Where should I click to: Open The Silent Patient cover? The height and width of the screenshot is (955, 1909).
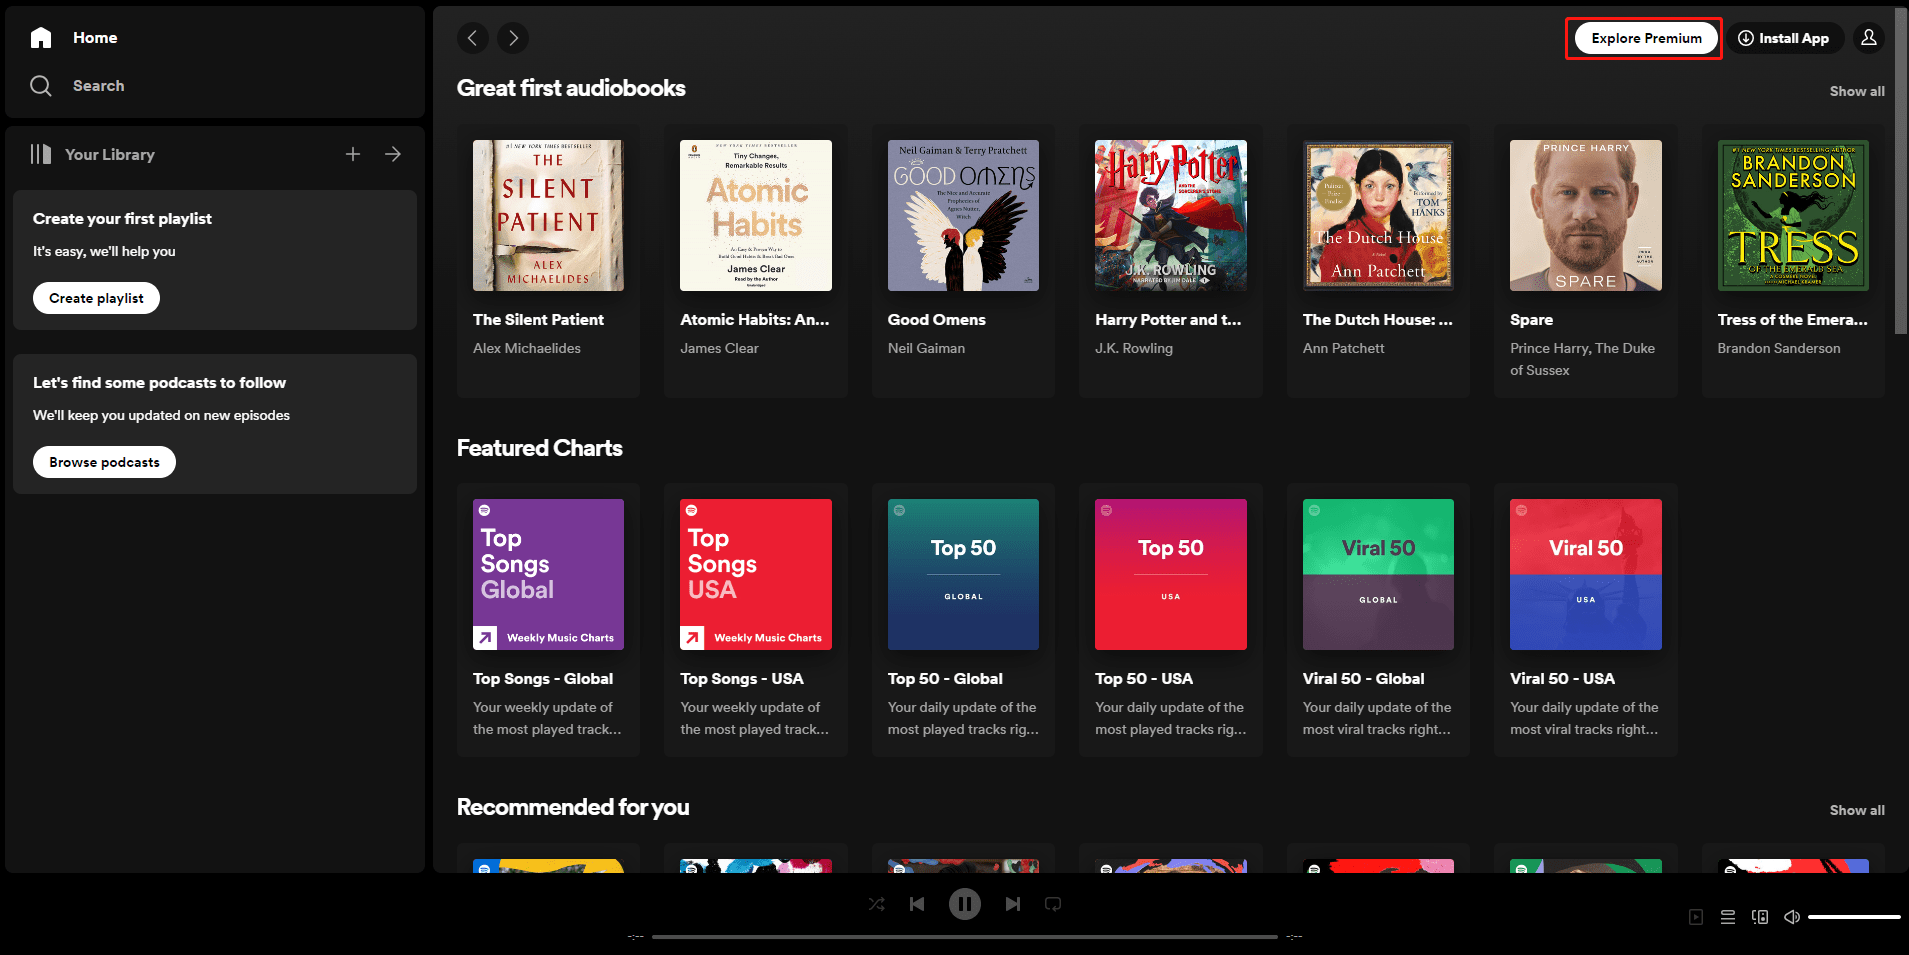(548, 215)
